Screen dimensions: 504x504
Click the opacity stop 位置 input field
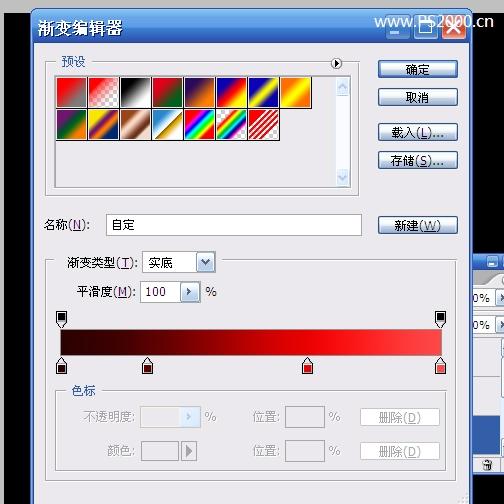pyautogui.click(x=305, y=417)
